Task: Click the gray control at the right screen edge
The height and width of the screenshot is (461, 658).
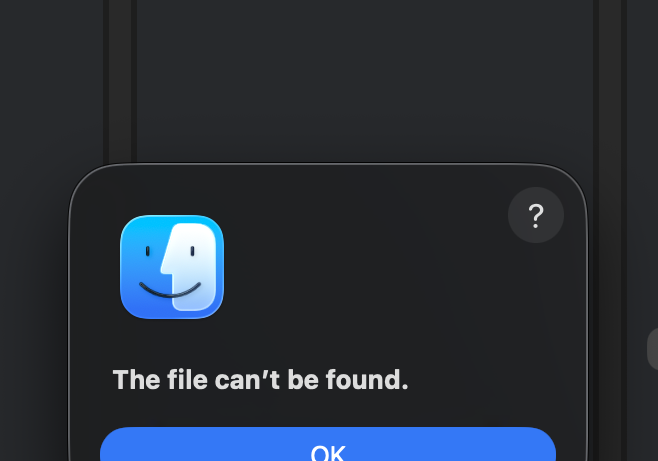Action: tap(653, 349)
